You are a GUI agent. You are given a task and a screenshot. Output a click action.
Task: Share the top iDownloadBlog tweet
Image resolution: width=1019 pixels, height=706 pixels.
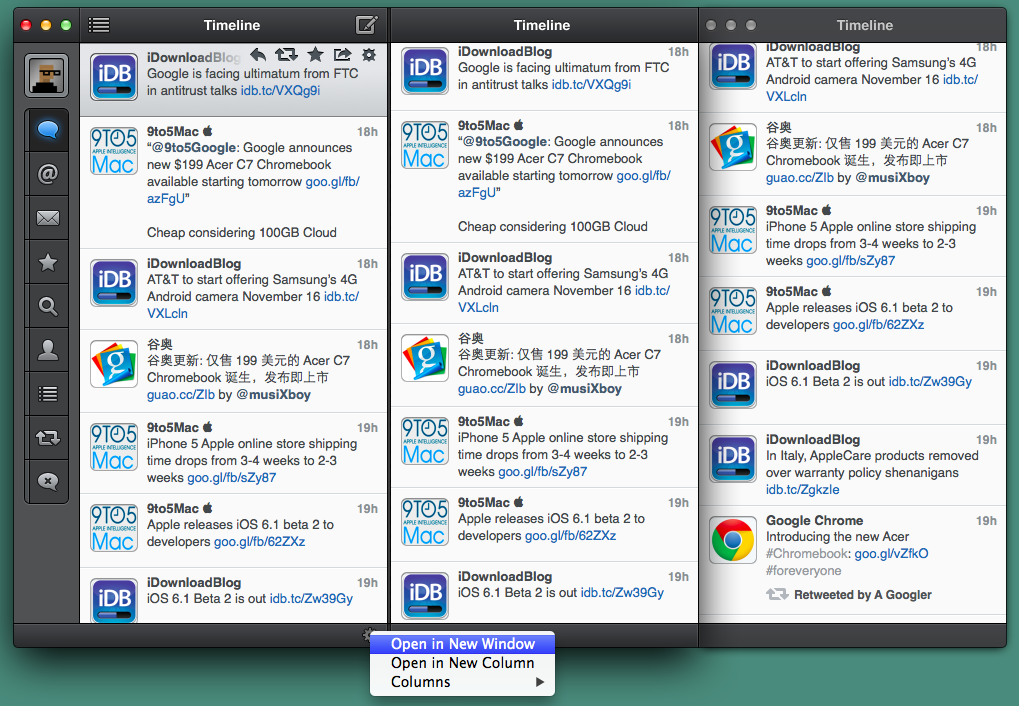342,55
